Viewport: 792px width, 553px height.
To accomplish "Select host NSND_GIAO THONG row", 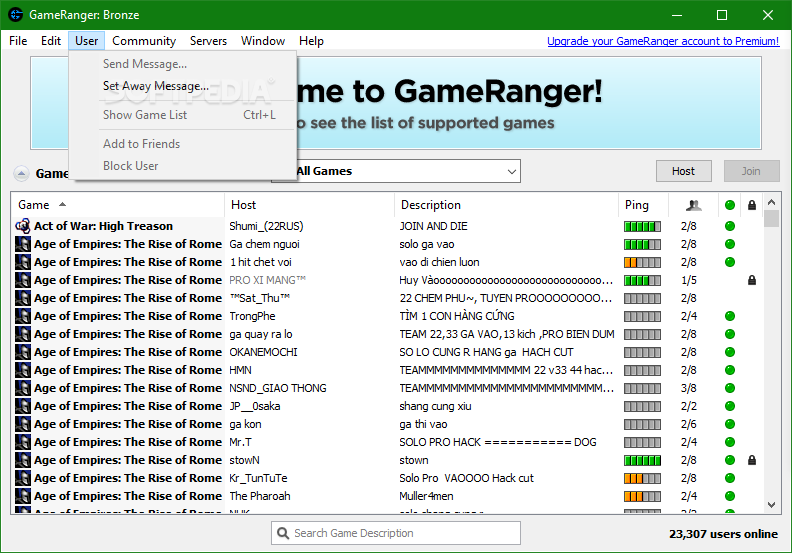I will [x=278, y=388].
